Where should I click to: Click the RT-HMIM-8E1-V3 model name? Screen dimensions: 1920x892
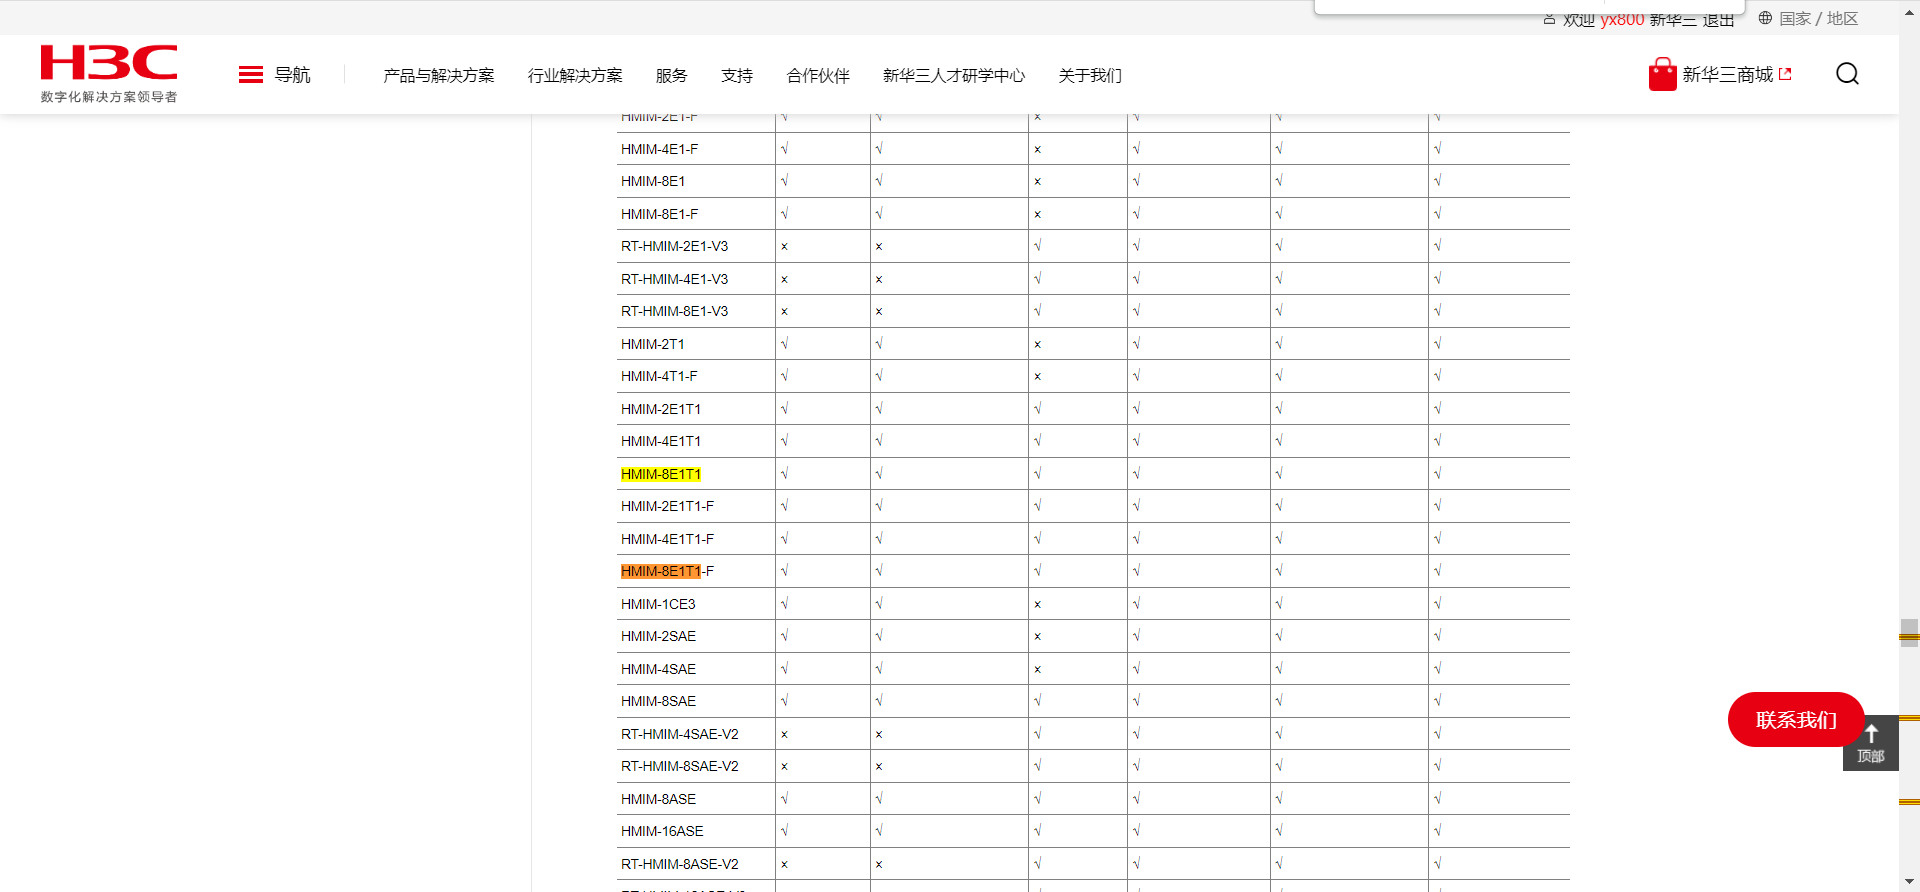click(675, 311)
